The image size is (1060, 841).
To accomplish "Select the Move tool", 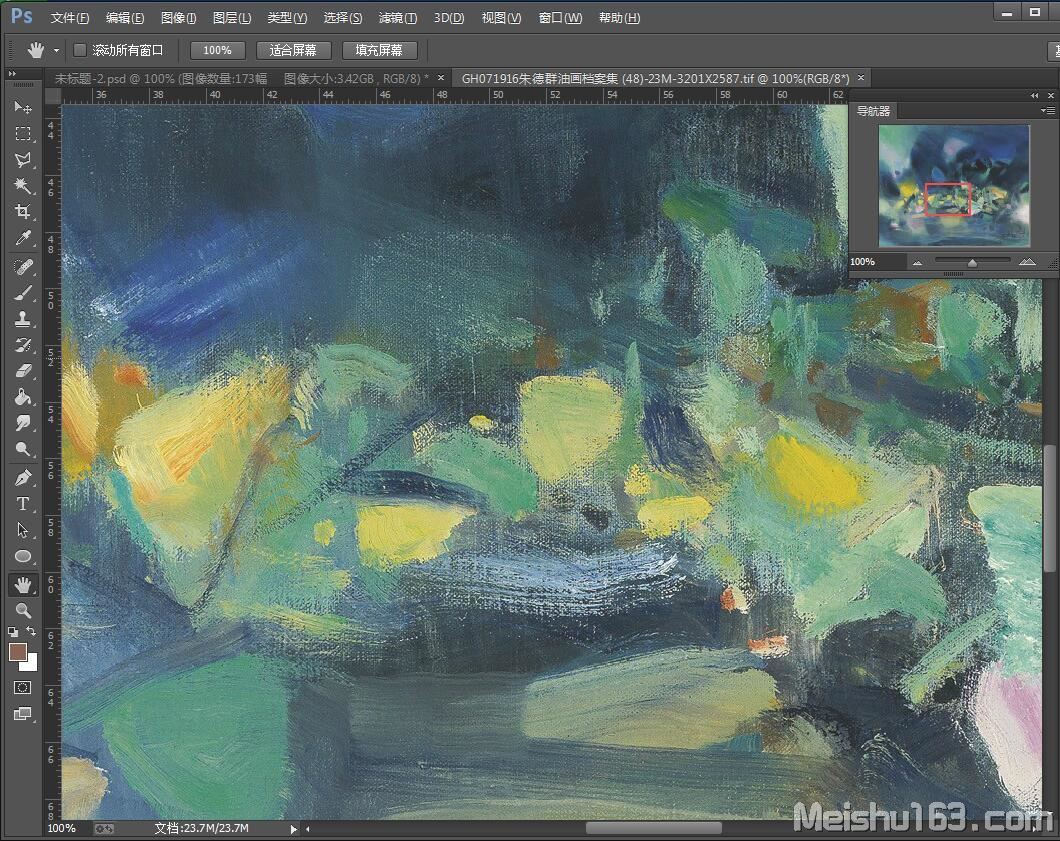I will pos(22,107).
